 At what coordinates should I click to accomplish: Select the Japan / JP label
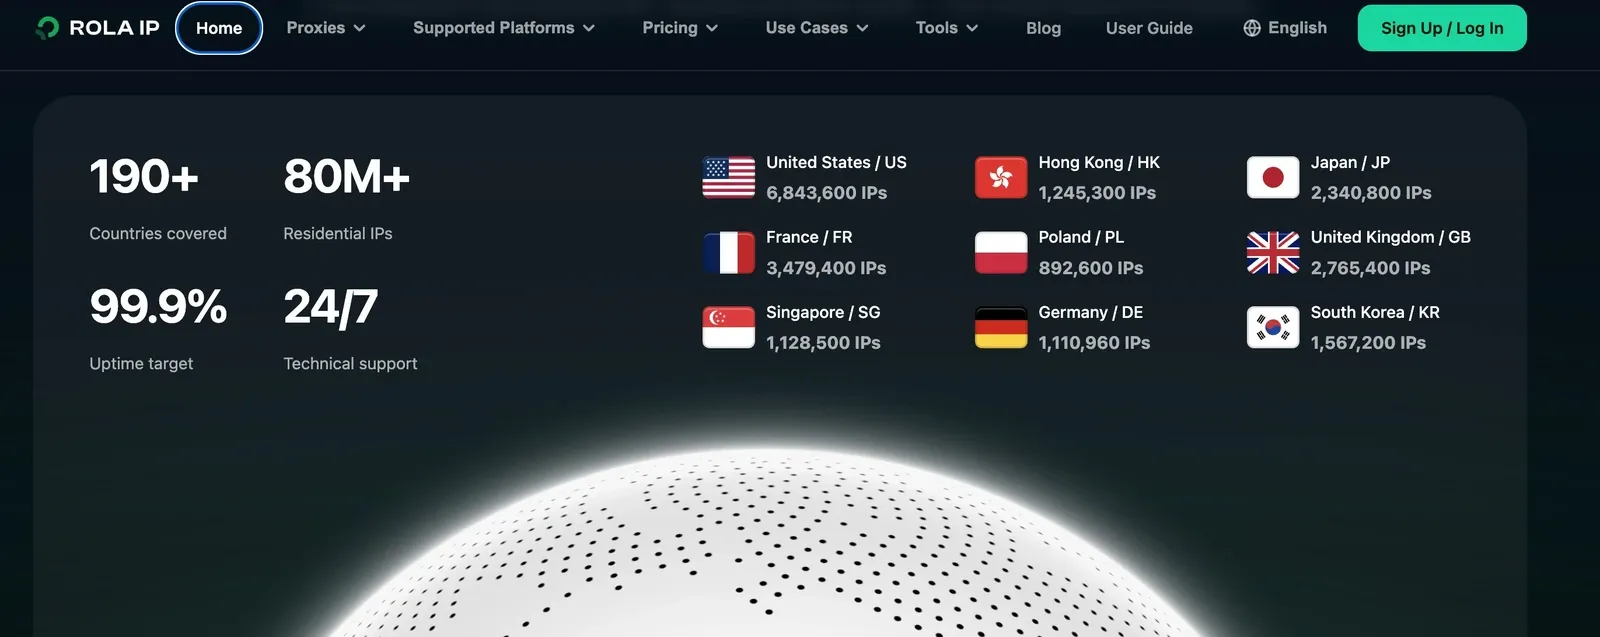[1350, 162]
